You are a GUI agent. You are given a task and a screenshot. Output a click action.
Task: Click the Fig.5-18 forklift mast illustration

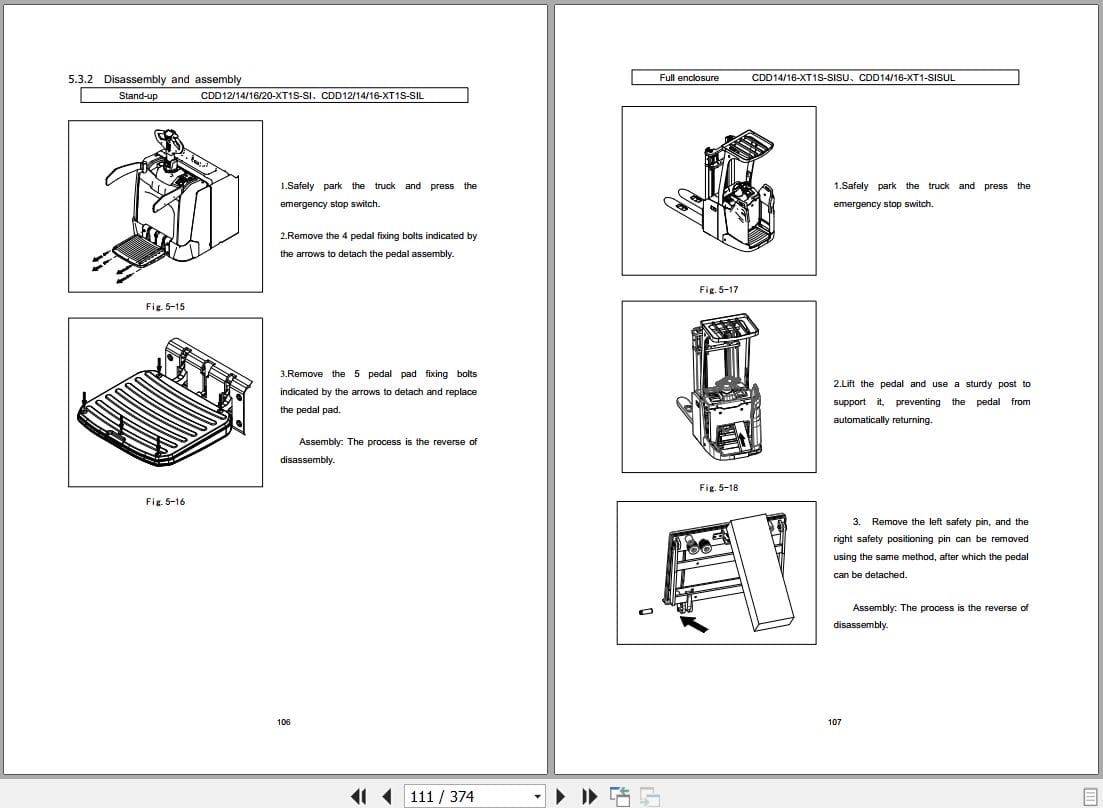718,387
